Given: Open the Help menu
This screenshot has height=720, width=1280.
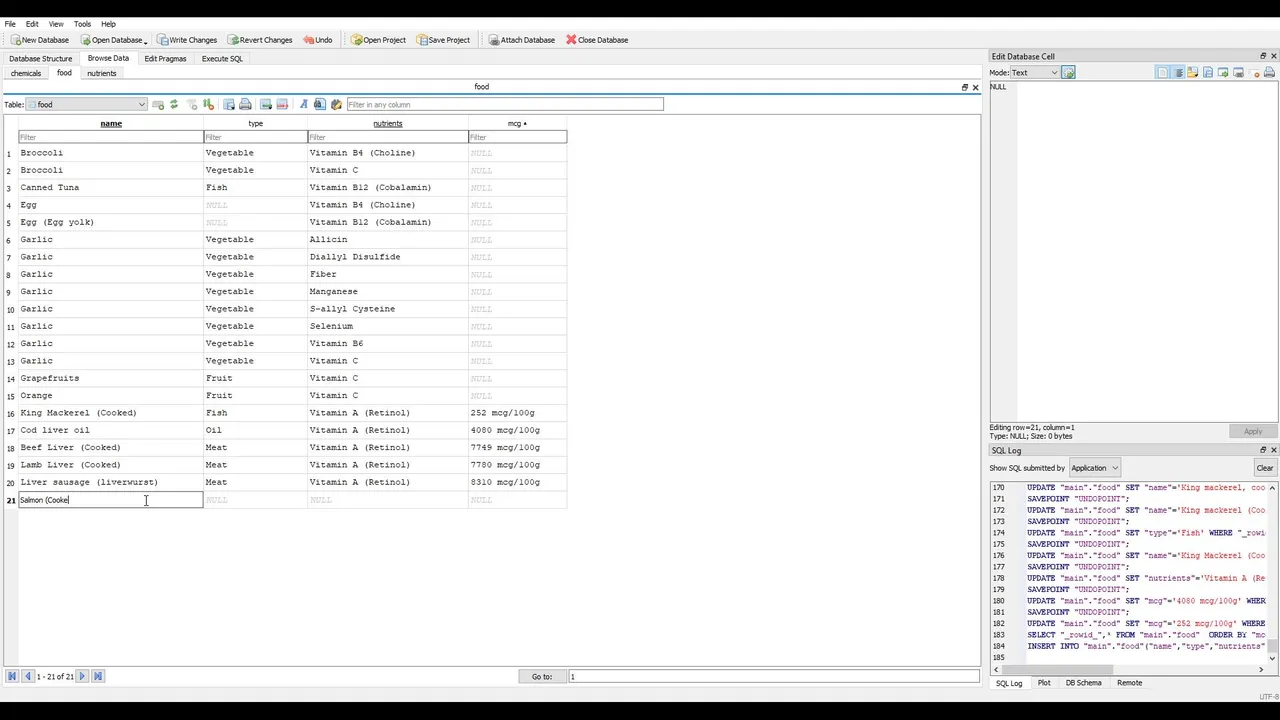Looking at the screenshot, I should pos(108,24).
